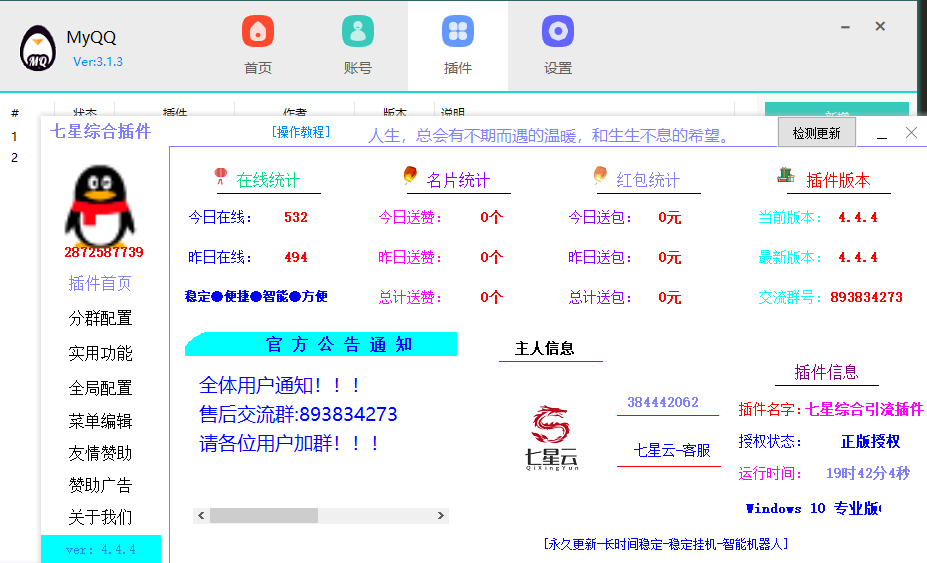Click the 运行时间 value 19时42分4秒
This screenshot has width=927, height=563.
pos(867,473)
